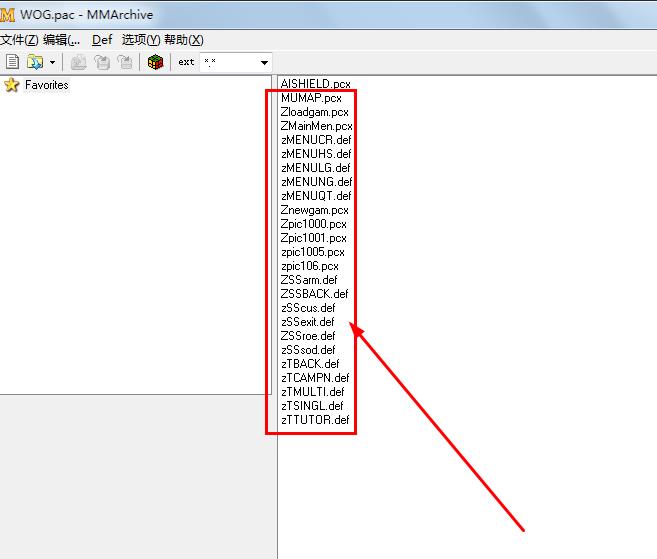The width and height of the screenshot is (657, 559).
Task: Select file zpic106.pcx
Action: pos(310,266)
